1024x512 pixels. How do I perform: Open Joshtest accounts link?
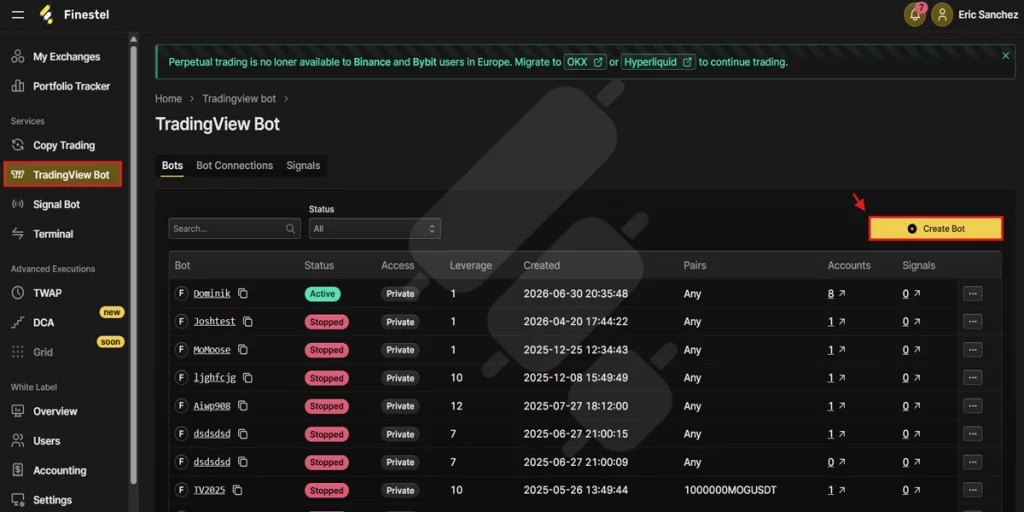tap(836, 322)
